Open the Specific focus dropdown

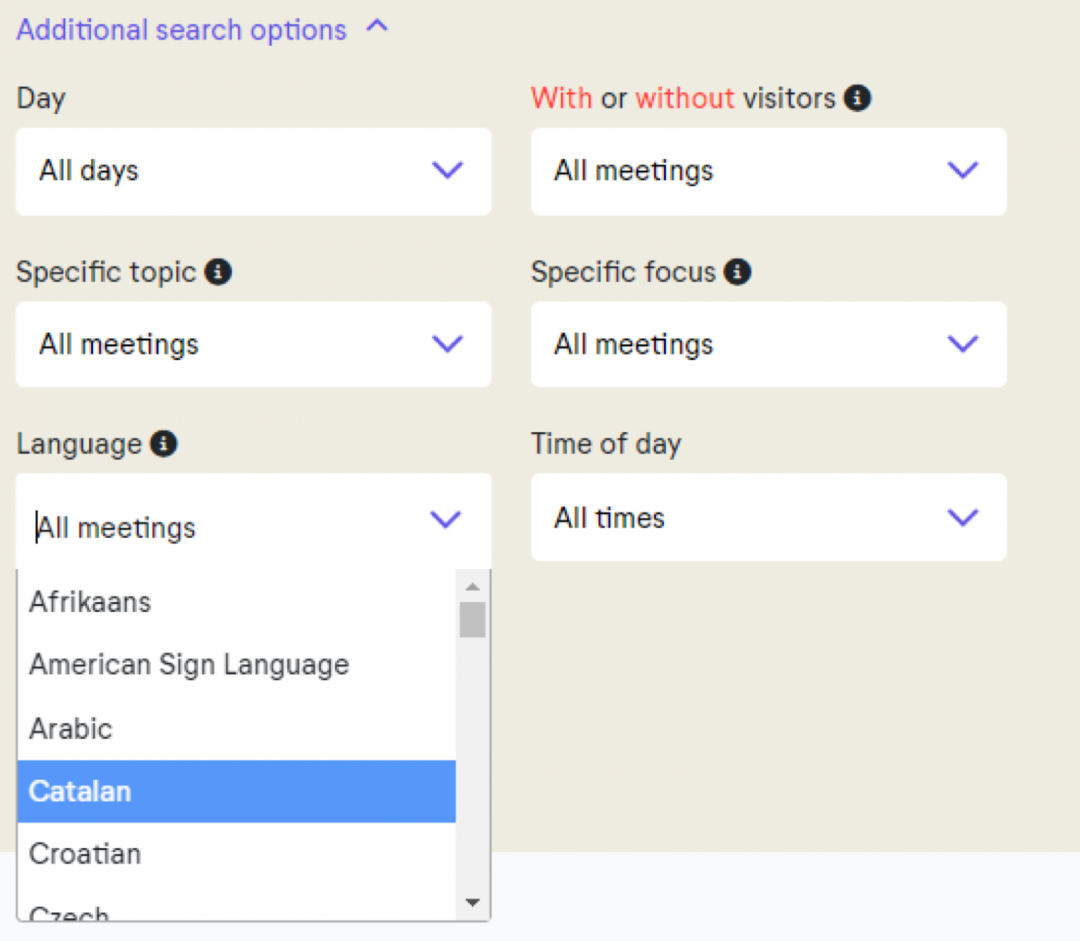(x=768, y=345)
